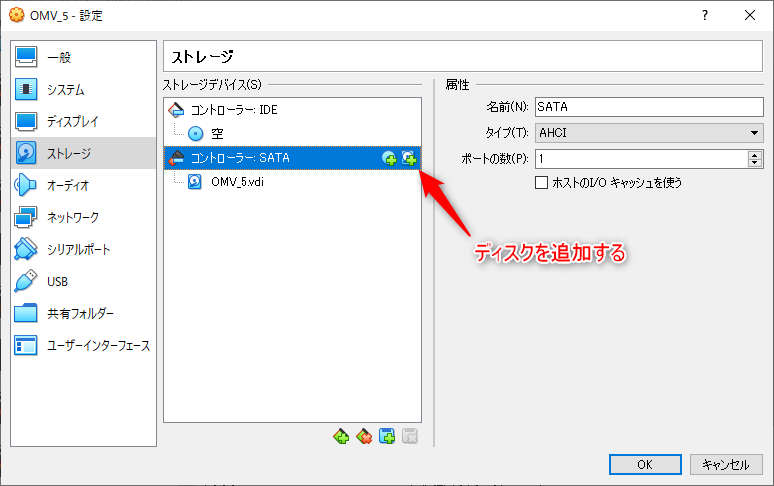
Task: Click the add optical drive icon on SATA controller
Action: [389, 158]
